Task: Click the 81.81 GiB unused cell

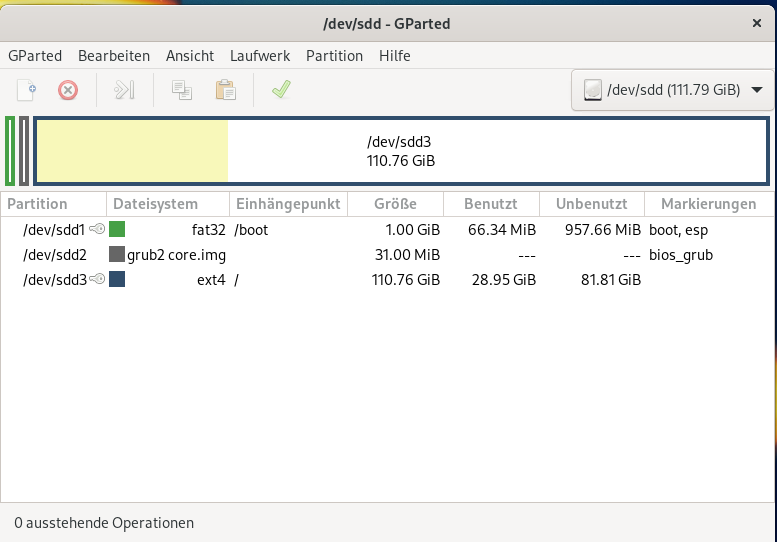Action: [611, 280]
